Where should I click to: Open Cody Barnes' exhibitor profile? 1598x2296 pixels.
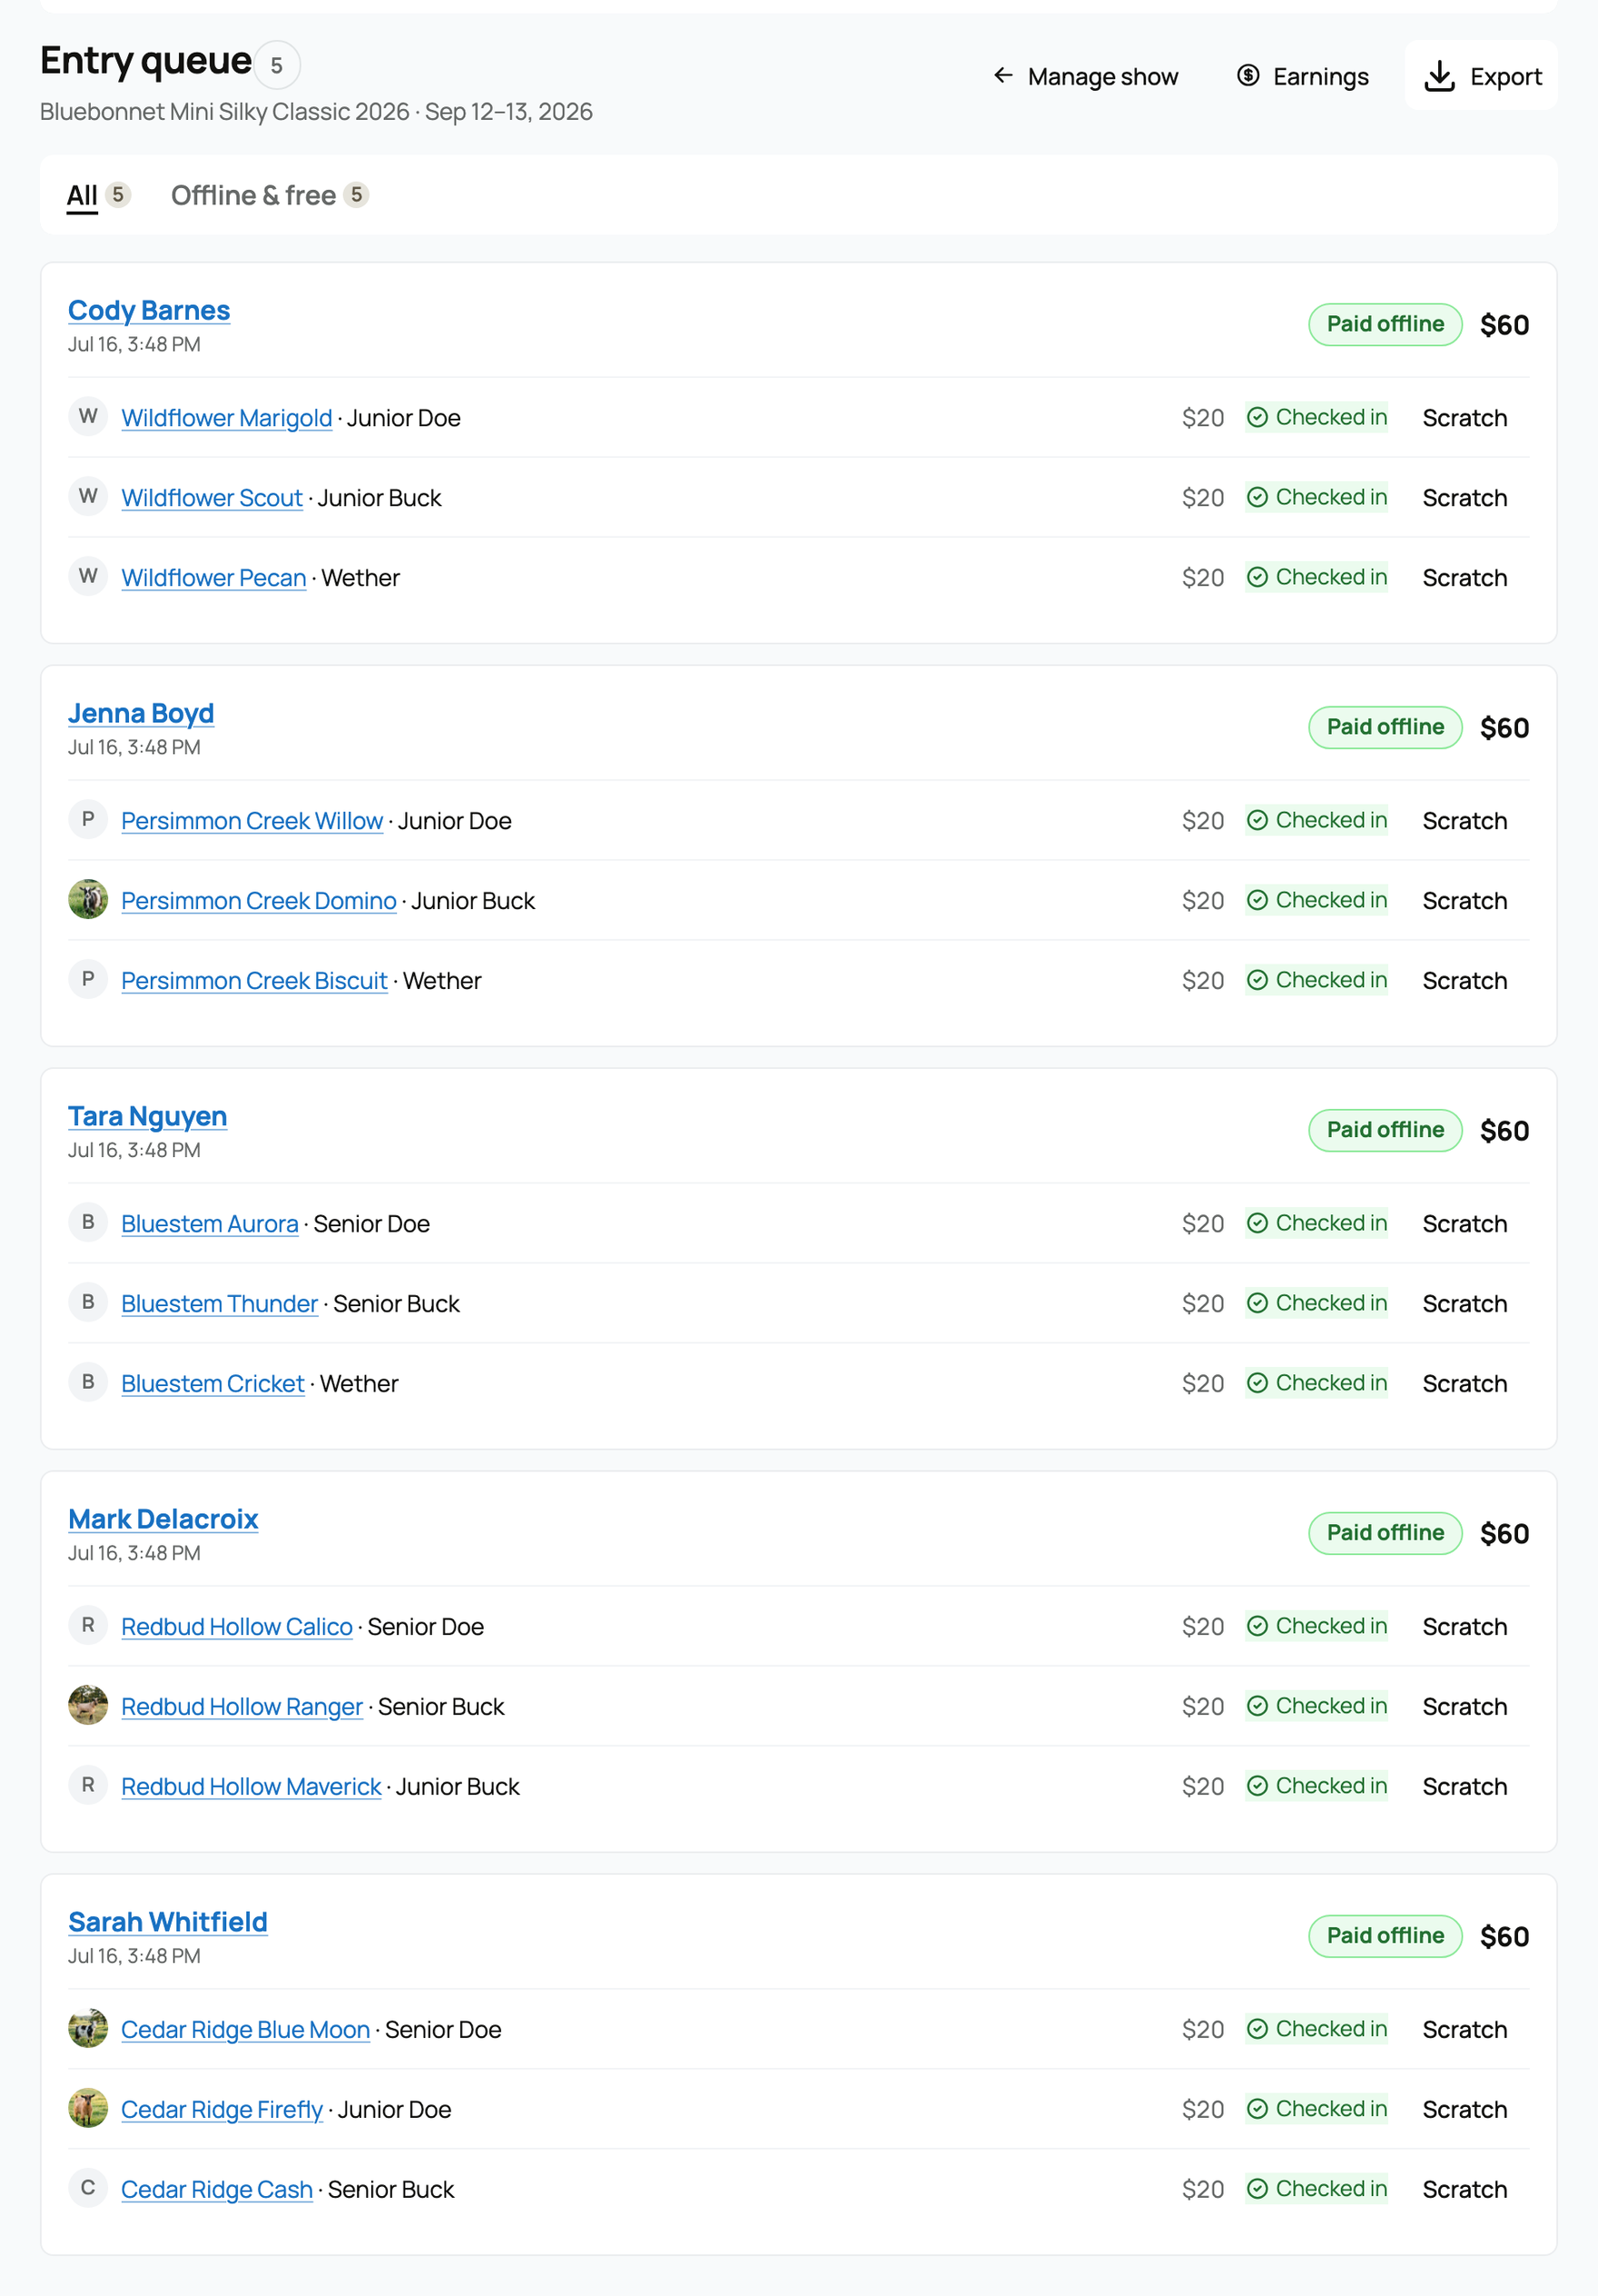click(x=149, y=311)
